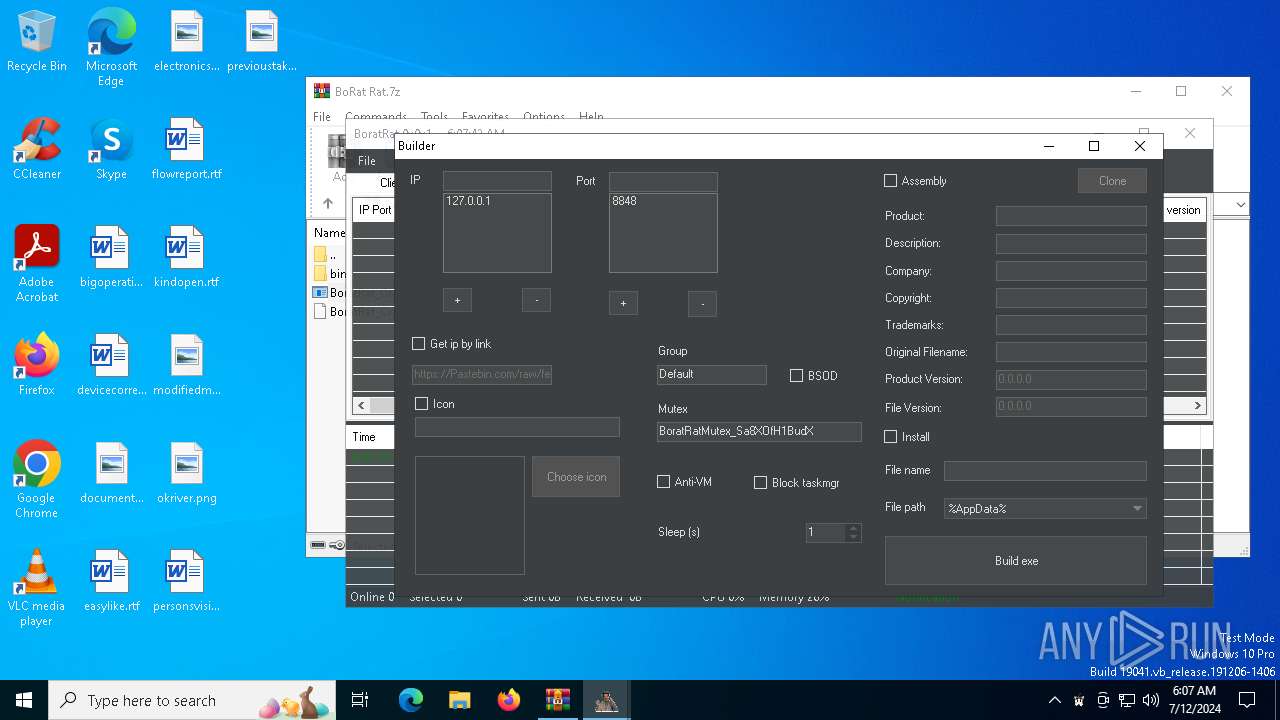Enable Get ip by link checkbox
Image resolution: width=1280 pixels, height=720 pixels.
419,343
